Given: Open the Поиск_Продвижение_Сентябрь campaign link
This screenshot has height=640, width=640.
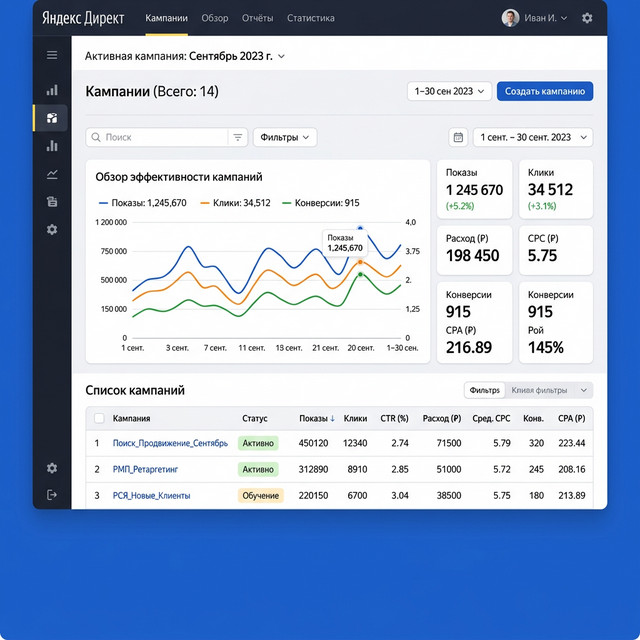Looking at the screenshot, I should tap(170, 443).
